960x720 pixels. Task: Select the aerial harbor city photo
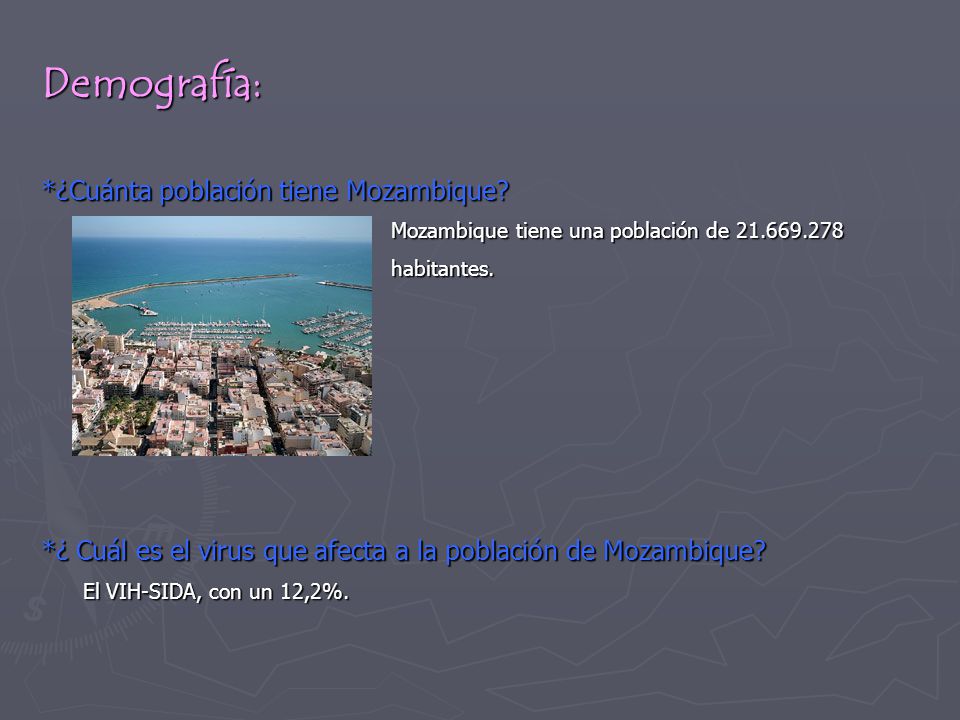[222, 336]
